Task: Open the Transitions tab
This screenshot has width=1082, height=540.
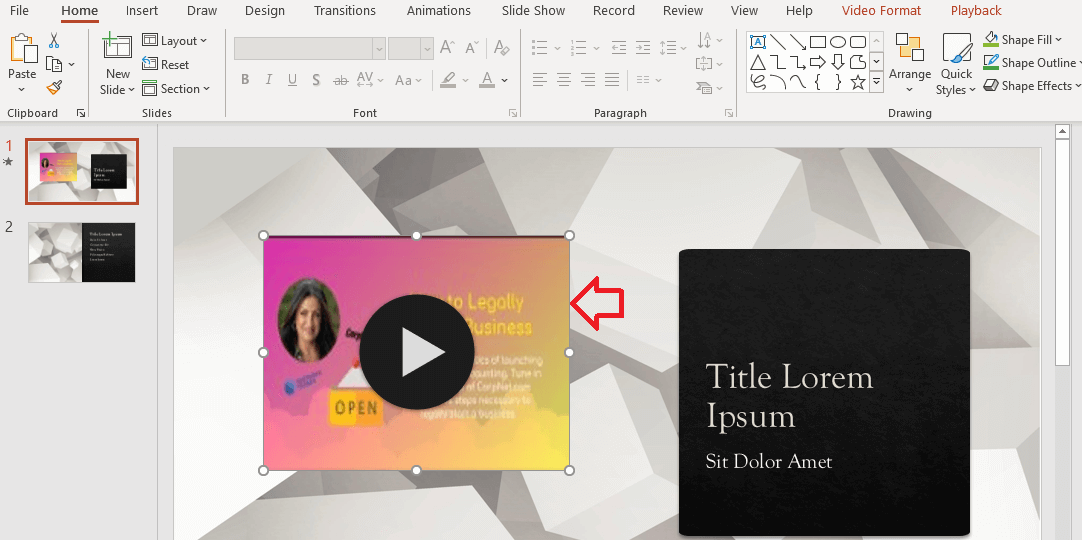Action: (x=345, y=11)
